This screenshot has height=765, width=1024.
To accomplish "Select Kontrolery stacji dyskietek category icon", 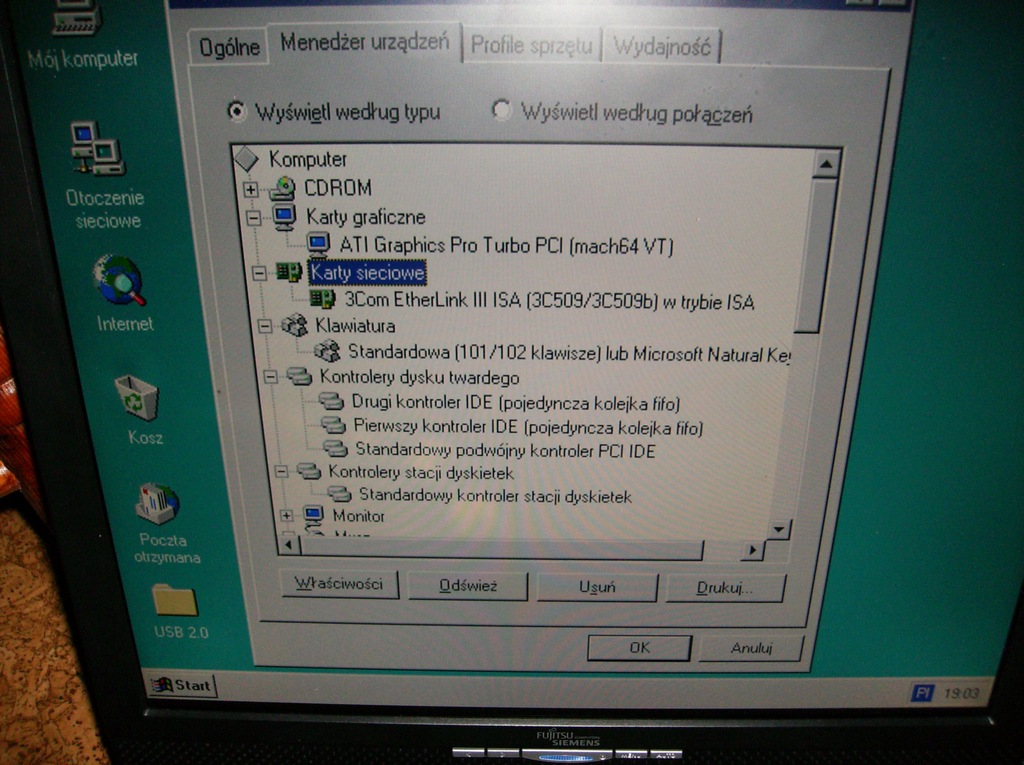I will coord(309,471).
